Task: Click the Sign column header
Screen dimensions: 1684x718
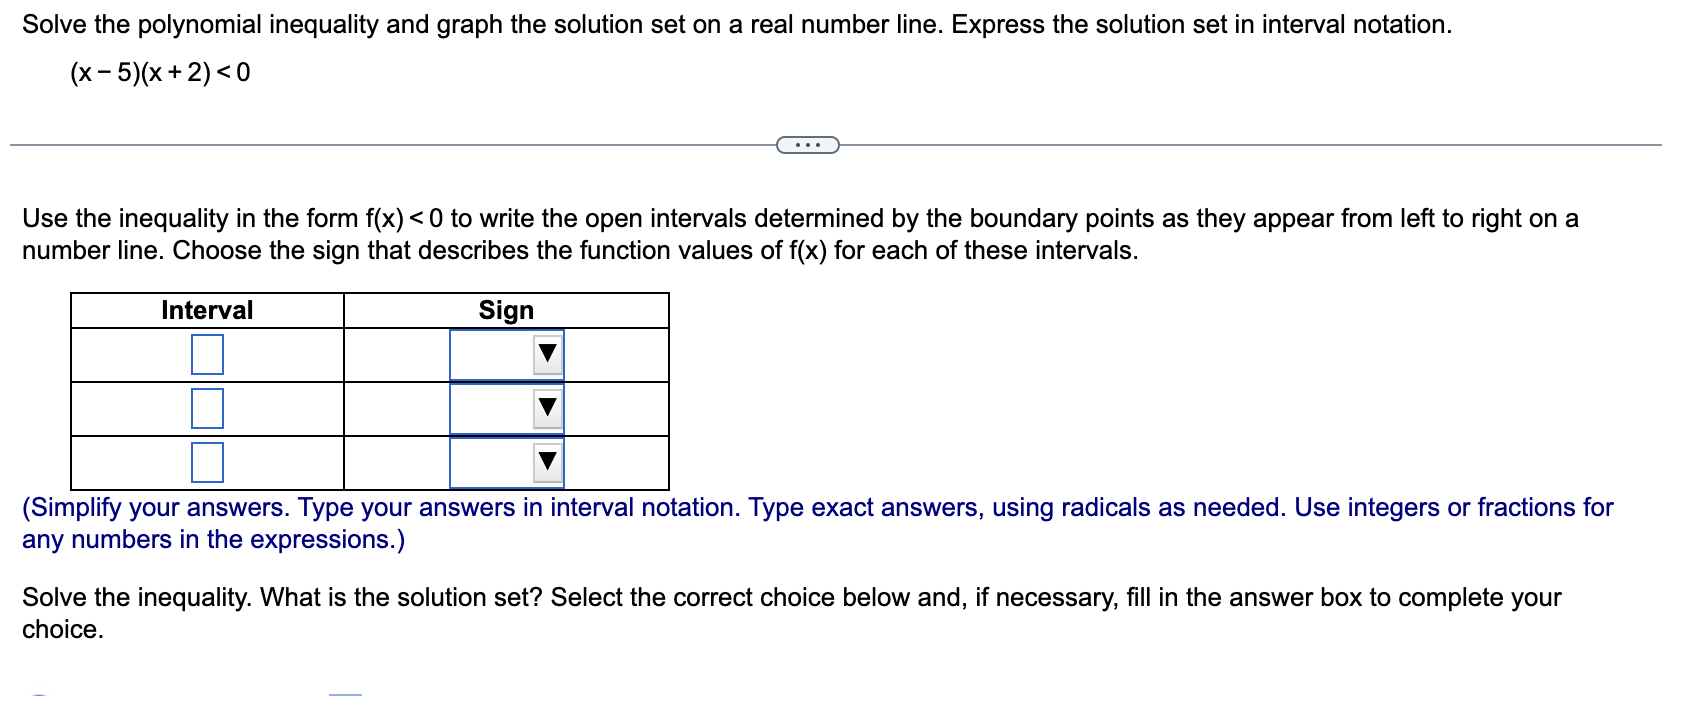Action: [505, 310]
